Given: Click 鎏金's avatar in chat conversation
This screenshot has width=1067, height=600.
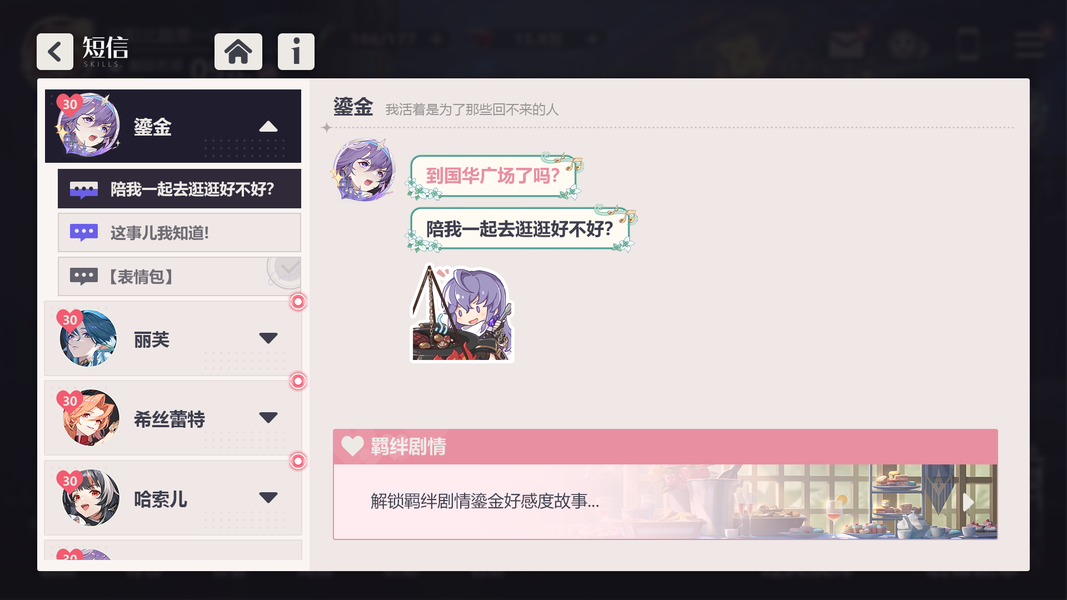Looking at the screenshot, I should (x=364, y=169).
